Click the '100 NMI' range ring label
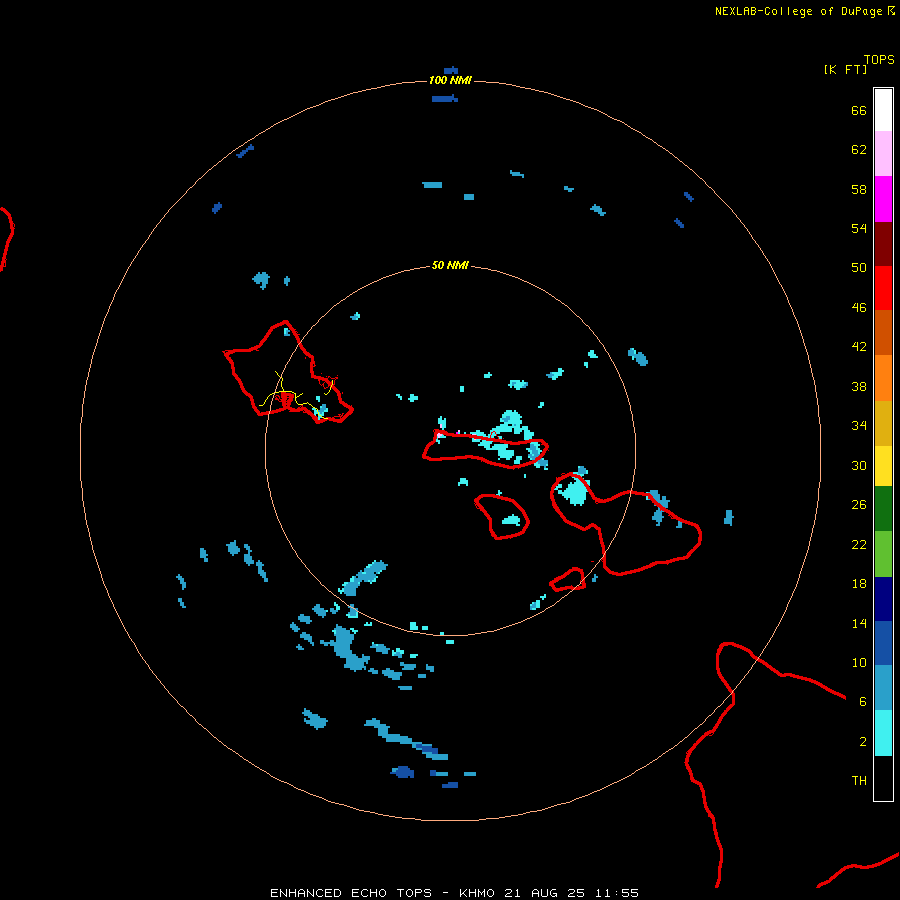Viewport: 900px width, 900px height. click(x=450, y=80)
